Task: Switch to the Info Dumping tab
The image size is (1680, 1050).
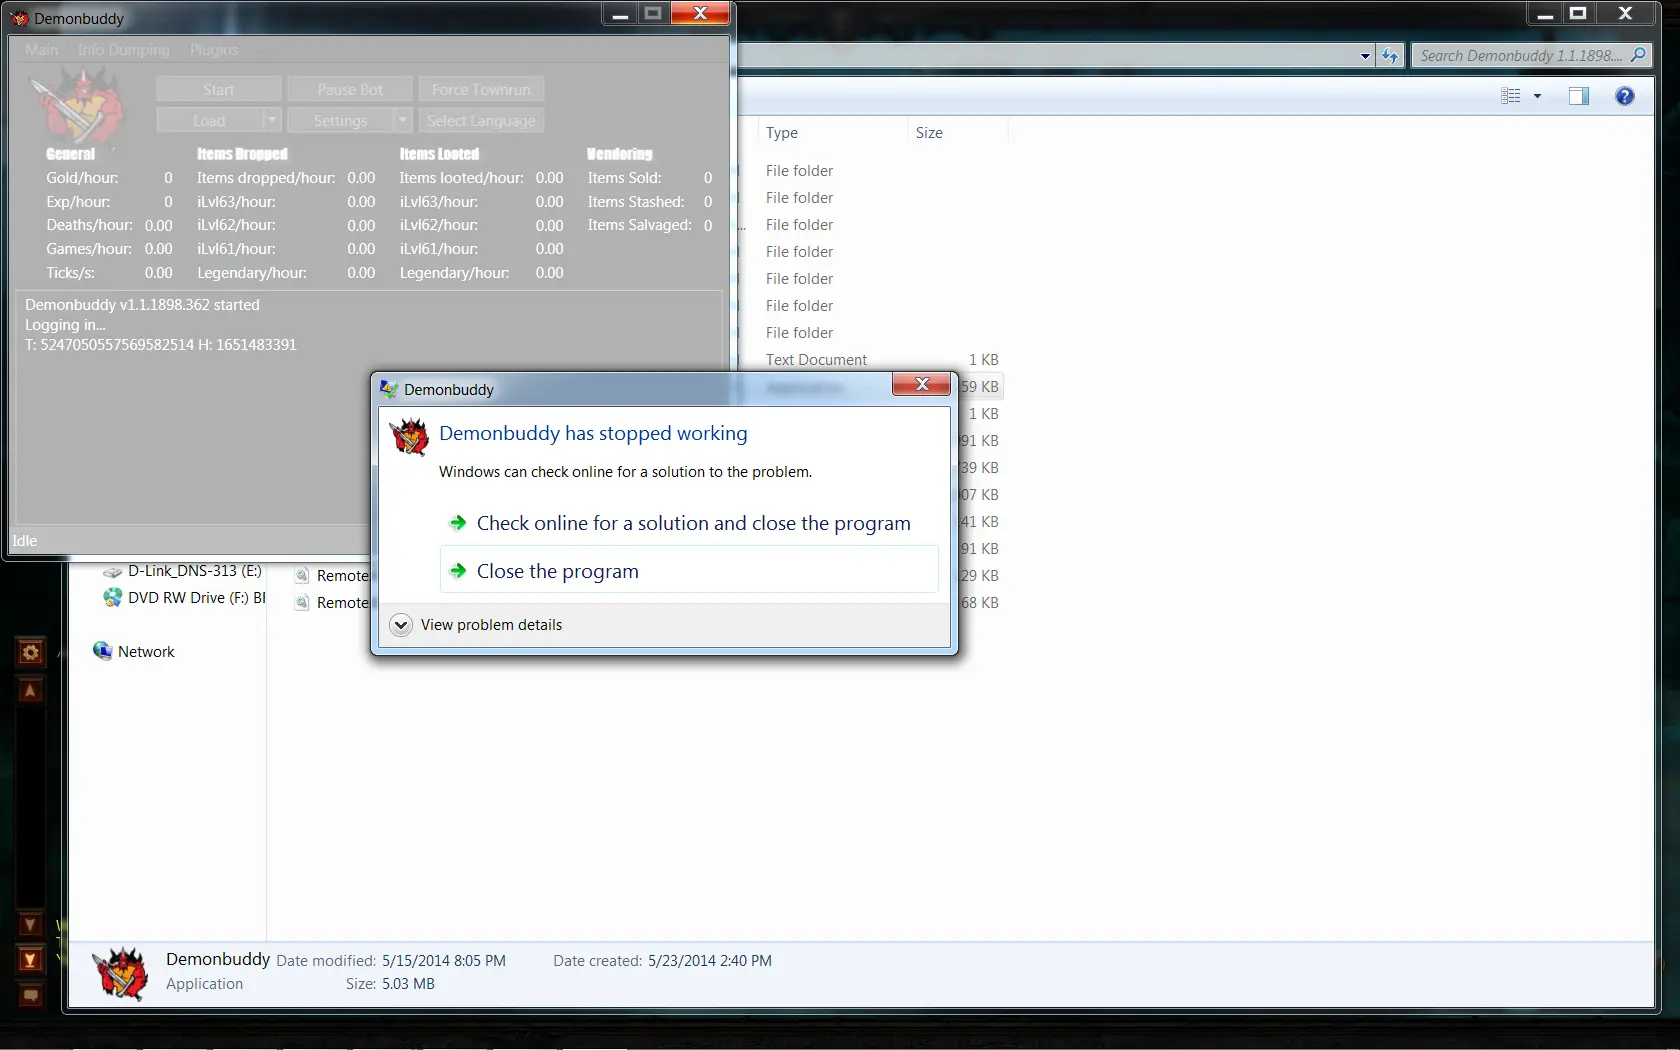Action: click(x=124, y=49)
